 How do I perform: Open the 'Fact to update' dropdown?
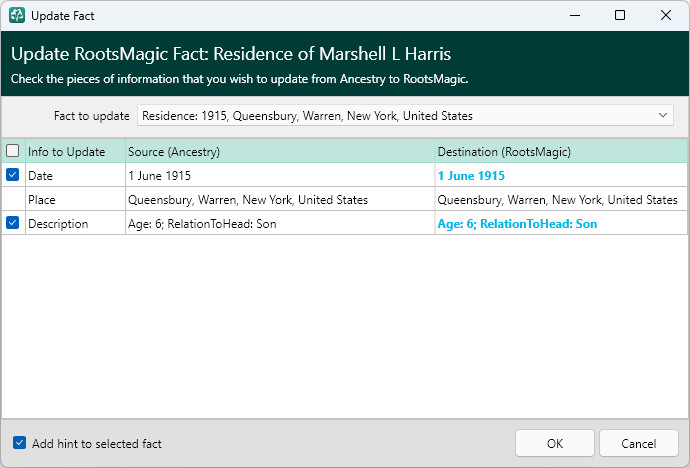pos(405,116)
